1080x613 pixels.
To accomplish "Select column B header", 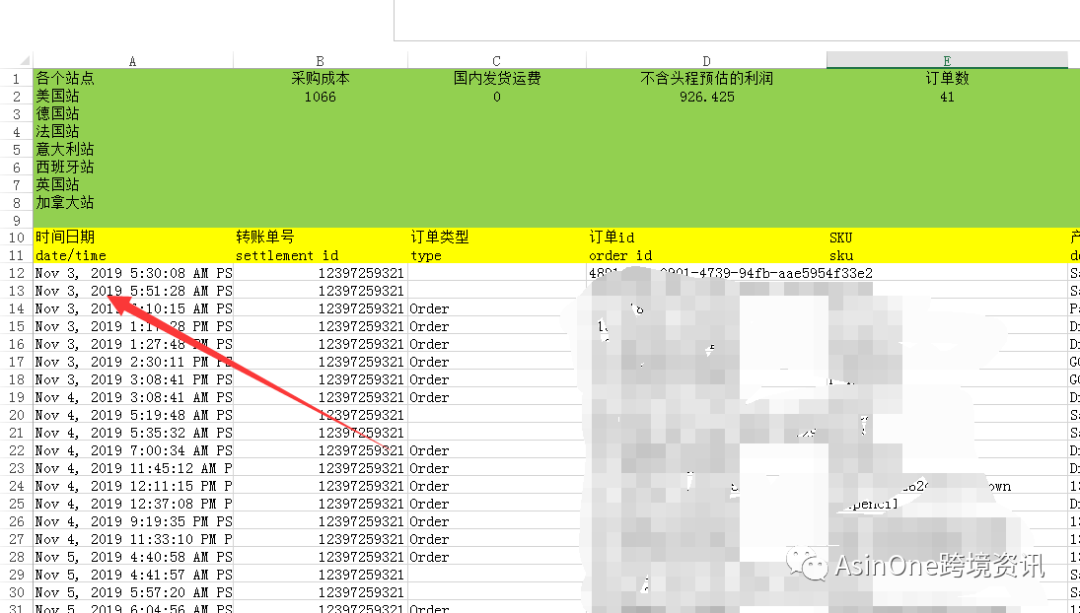I will pyautogui.click(x=320, y=61).
